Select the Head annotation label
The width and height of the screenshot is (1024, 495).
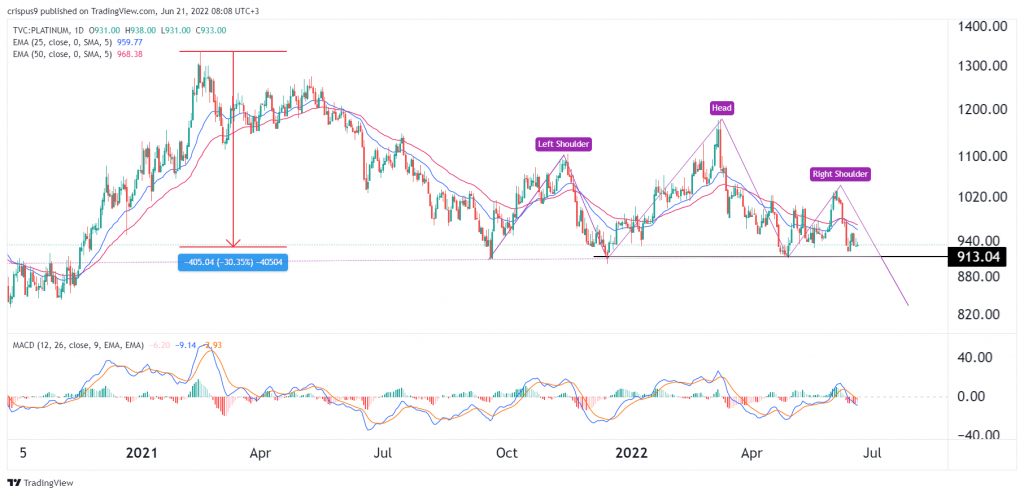click(x=721, y=108)
